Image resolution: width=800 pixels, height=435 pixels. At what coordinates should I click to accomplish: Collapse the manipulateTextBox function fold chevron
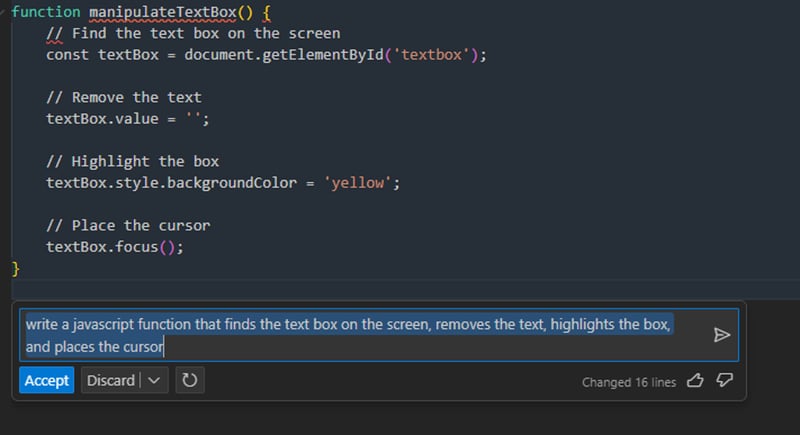click(3, 12)
